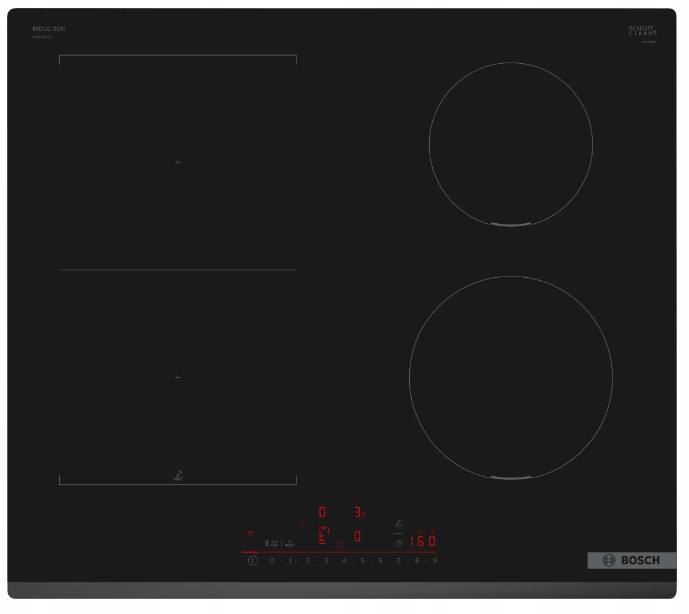Tap the Bosch logo badge
This screenshot has width=689, height=614.
(x=632, y=560)
